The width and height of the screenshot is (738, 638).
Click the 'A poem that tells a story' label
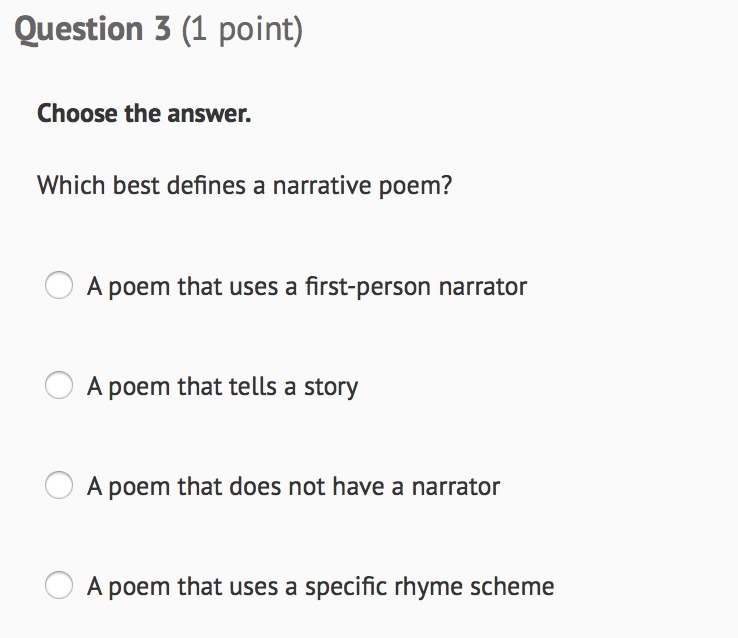[222, 386]
